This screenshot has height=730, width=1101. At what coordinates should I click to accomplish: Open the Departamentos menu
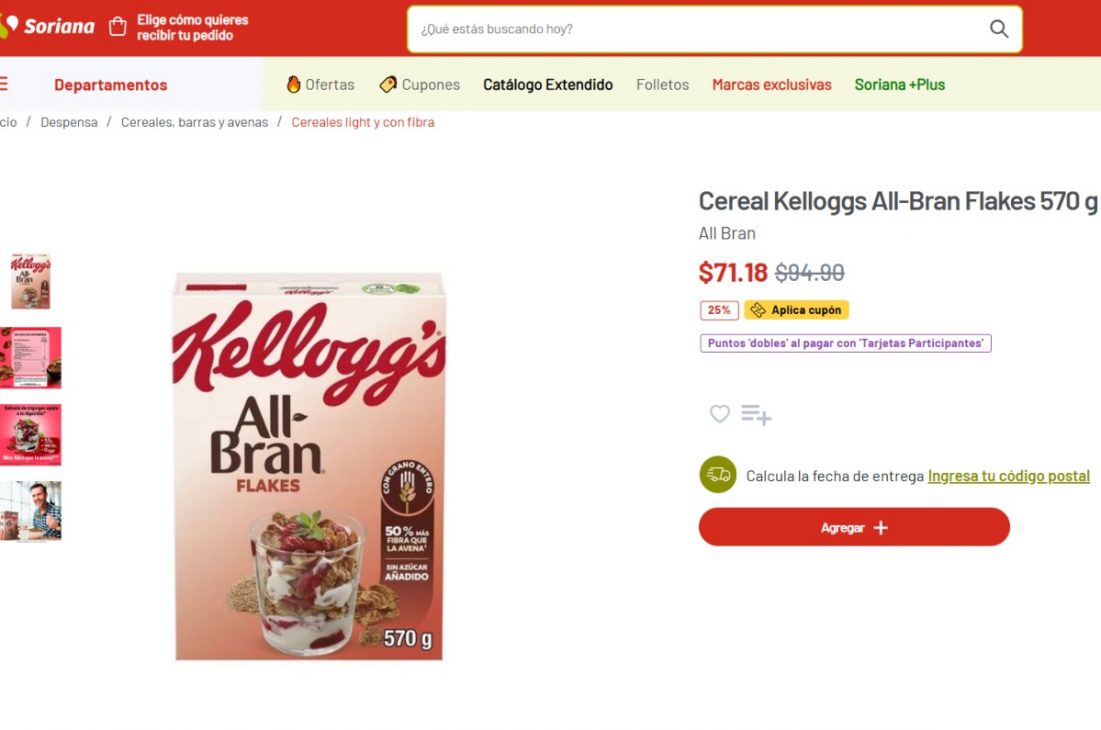click(x=110, y=85)
